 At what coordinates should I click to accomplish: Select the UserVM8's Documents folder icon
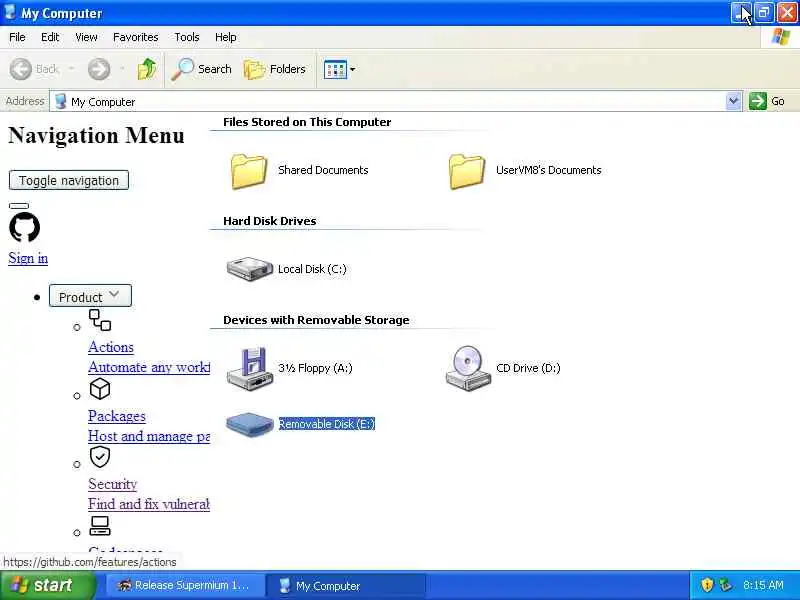pos(467,171)
